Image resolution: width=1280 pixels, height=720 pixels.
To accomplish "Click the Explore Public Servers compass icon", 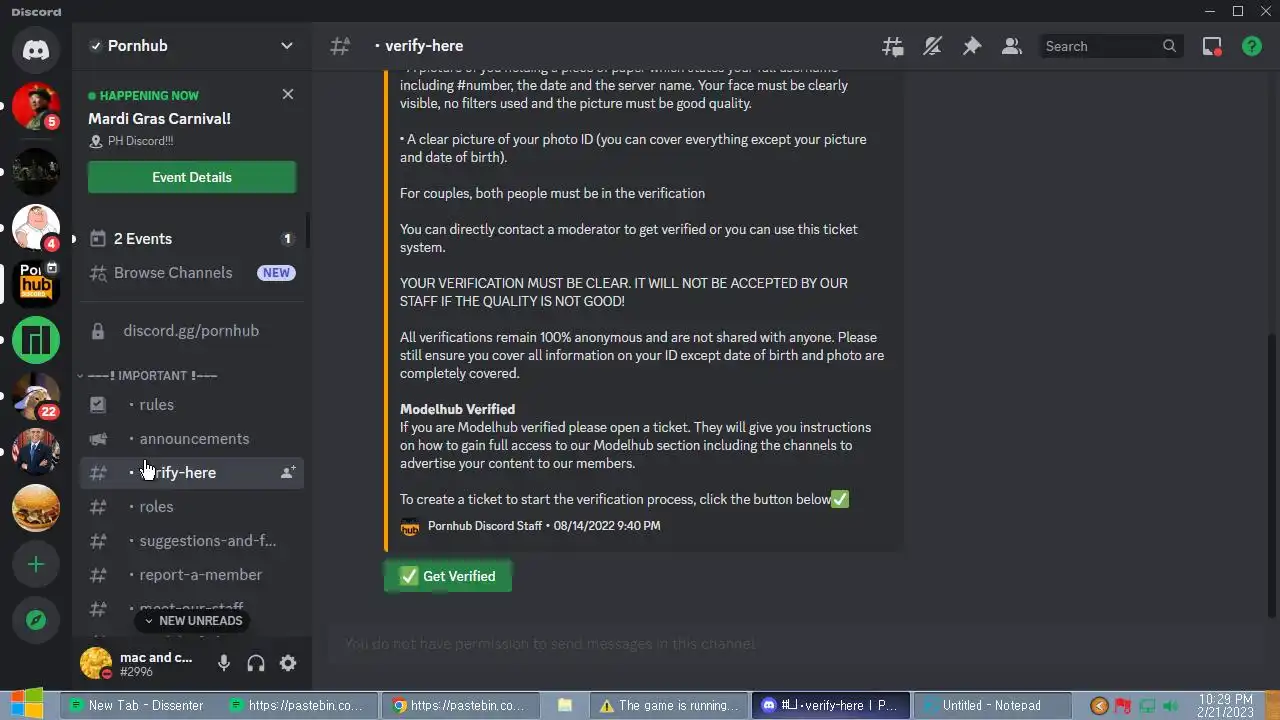I will point(36,620).
